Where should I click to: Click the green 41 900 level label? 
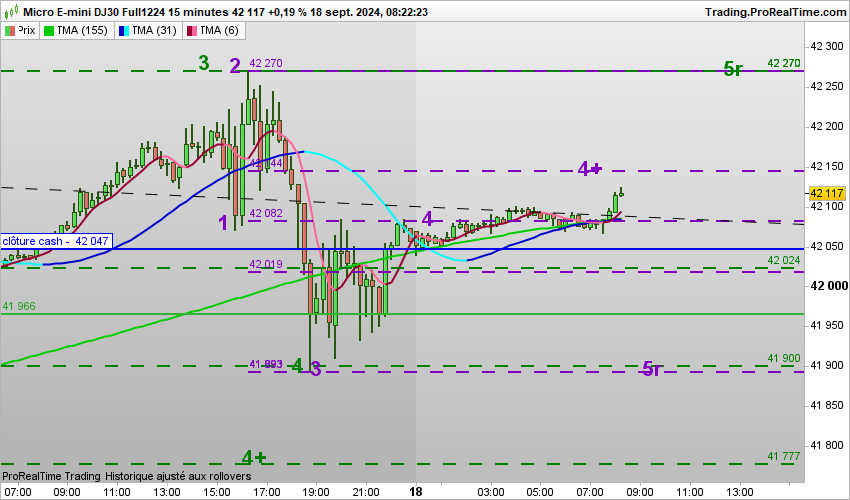[x=783, y=358]
